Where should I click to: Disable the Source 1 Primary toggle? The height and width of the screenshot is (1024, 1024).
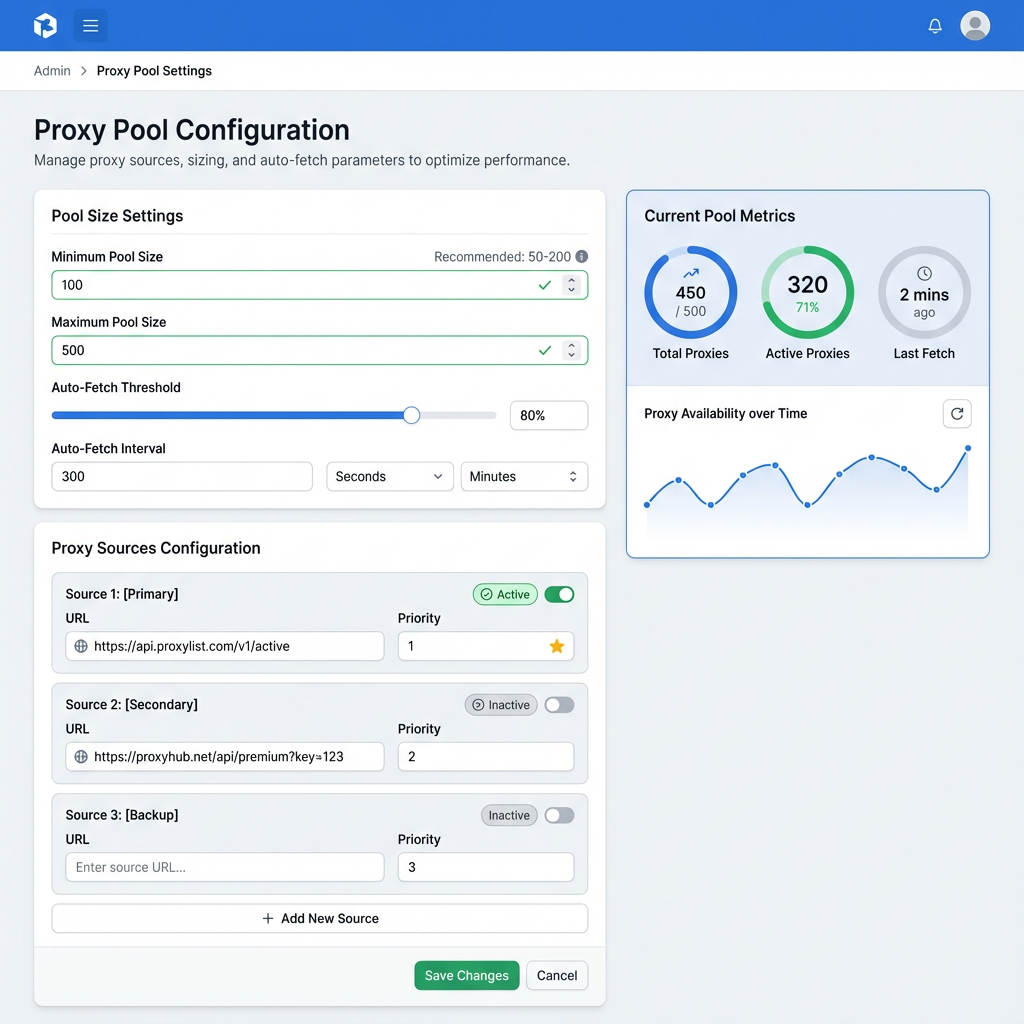tap(559, 594)
